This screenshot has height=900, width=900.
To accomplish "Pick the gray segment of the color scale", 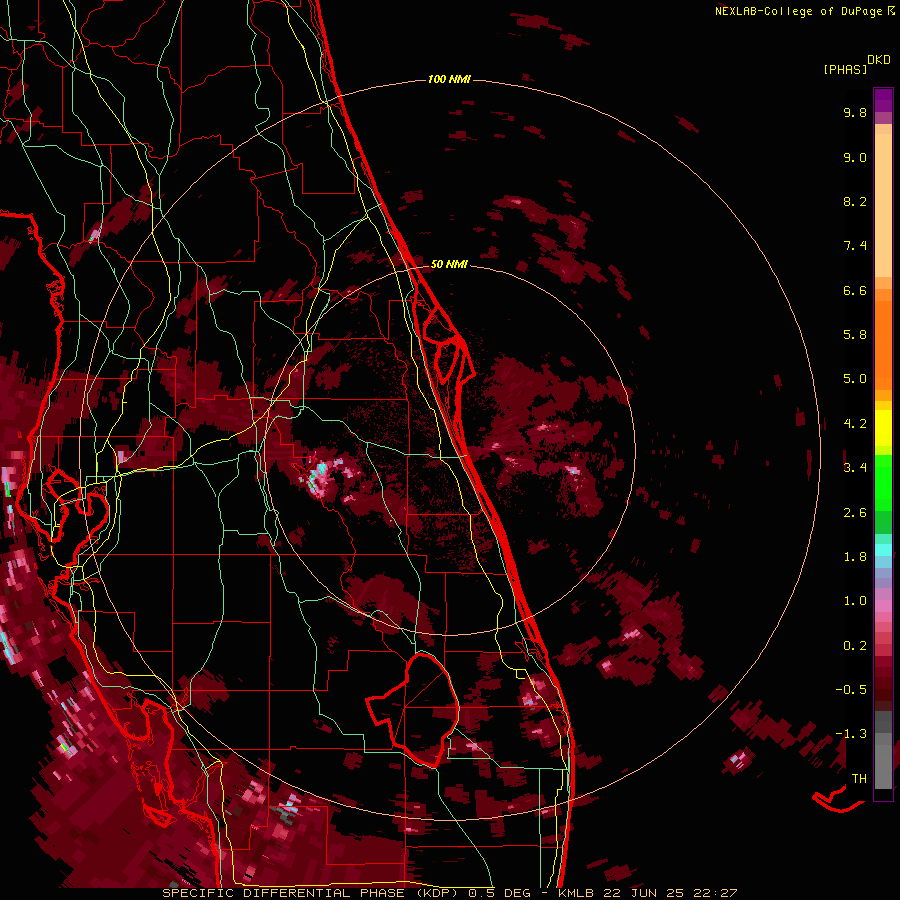I will point(883,750).
